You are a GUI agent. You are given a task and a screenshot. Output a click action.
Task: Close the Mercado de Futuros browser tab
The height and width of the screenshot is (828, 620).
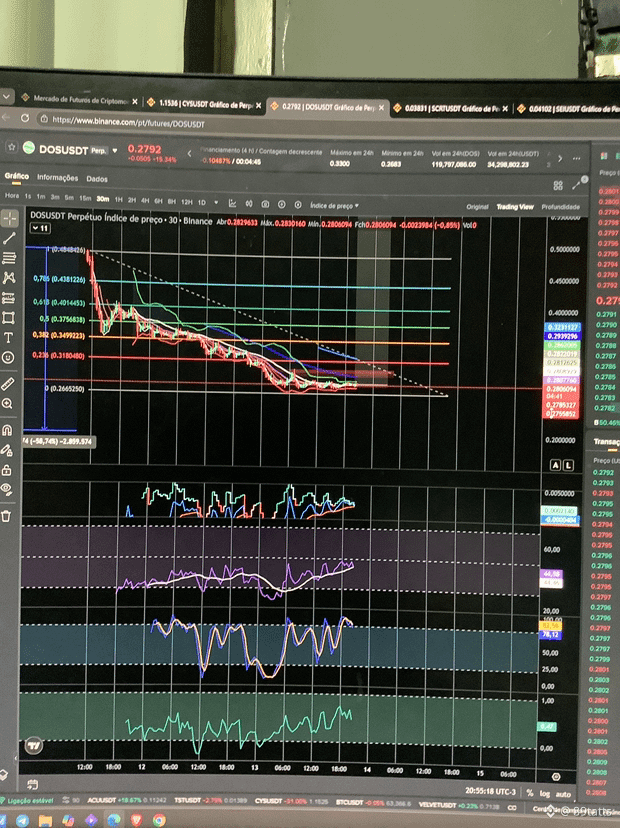point(135,101)
